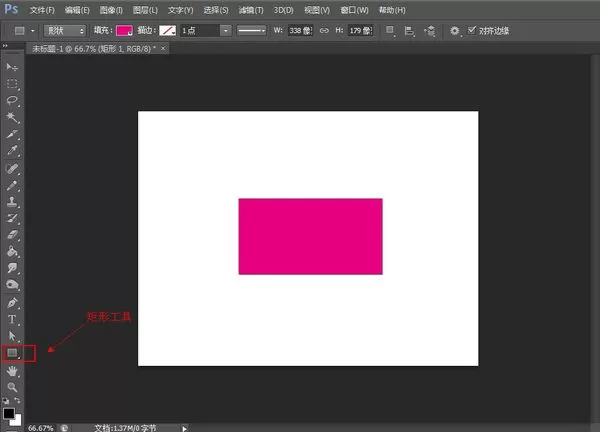Open the shape mode dropdown
The height and width of the screenshot is (432, 600).
pyautogui.click(x=65, y=31)
